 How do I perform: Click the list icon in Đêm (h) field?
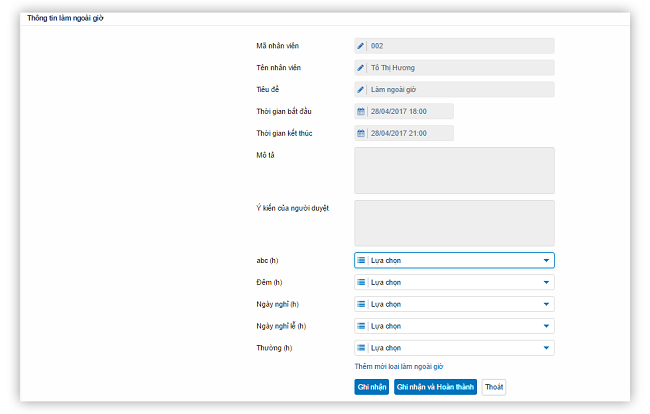361,282
